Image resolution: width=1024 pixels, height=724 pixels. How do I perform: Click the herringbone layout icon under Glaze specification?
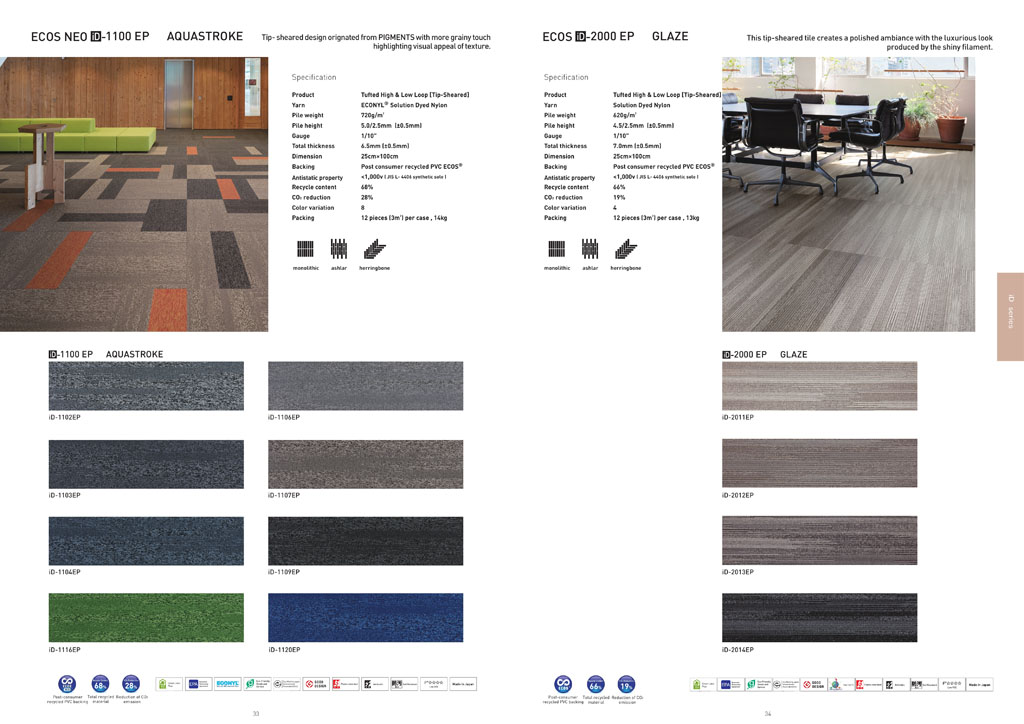(x=626, y=249)
